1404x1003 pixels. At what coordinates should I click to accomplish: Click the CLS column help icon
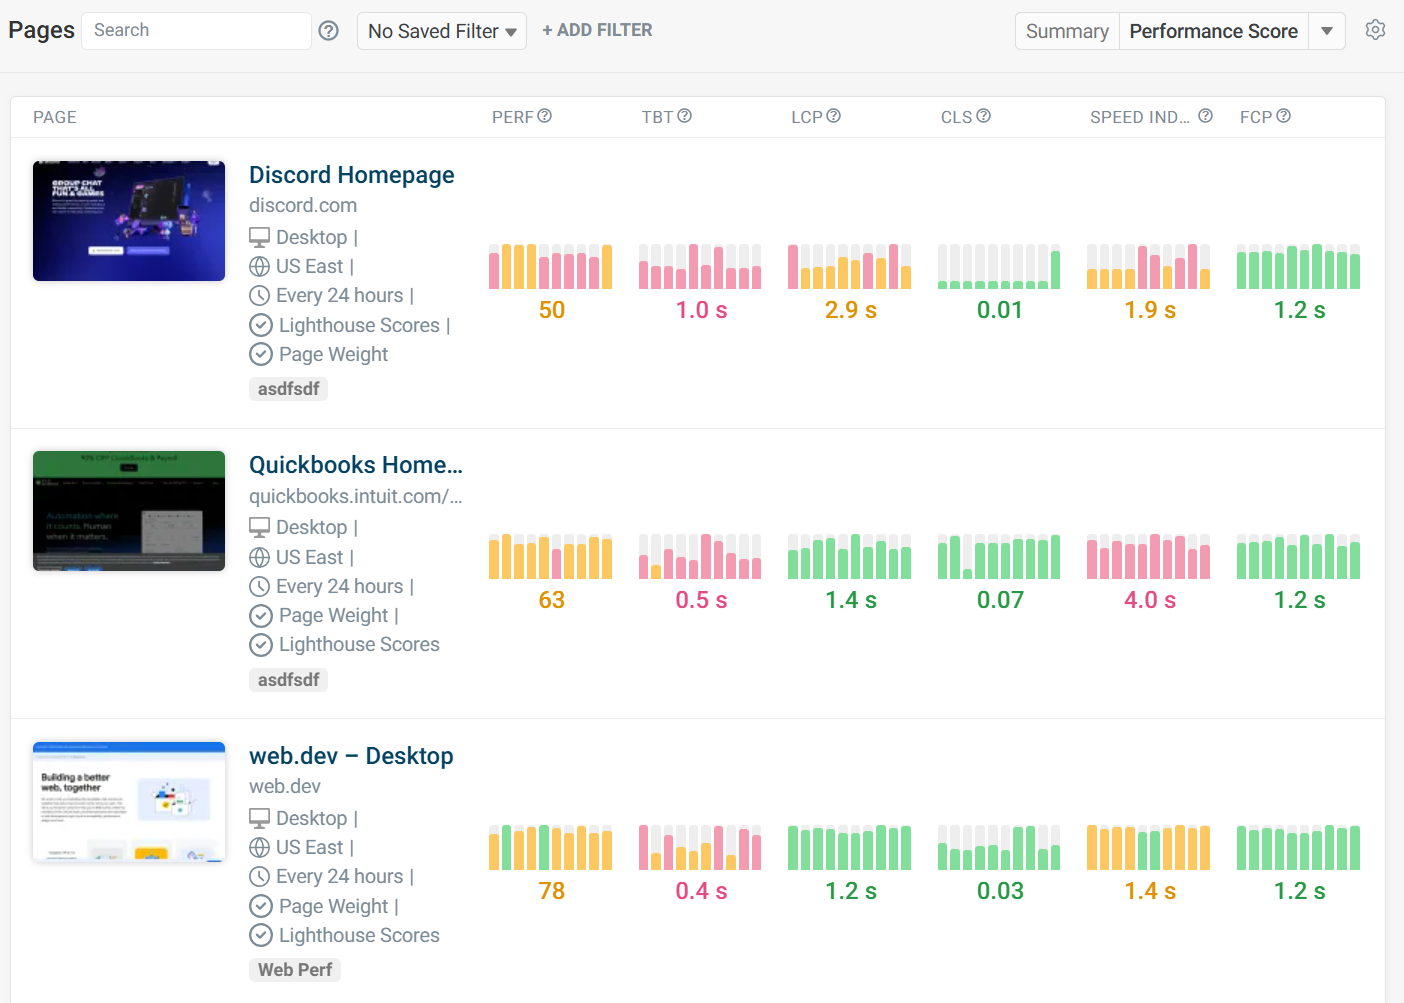point(984,116)
